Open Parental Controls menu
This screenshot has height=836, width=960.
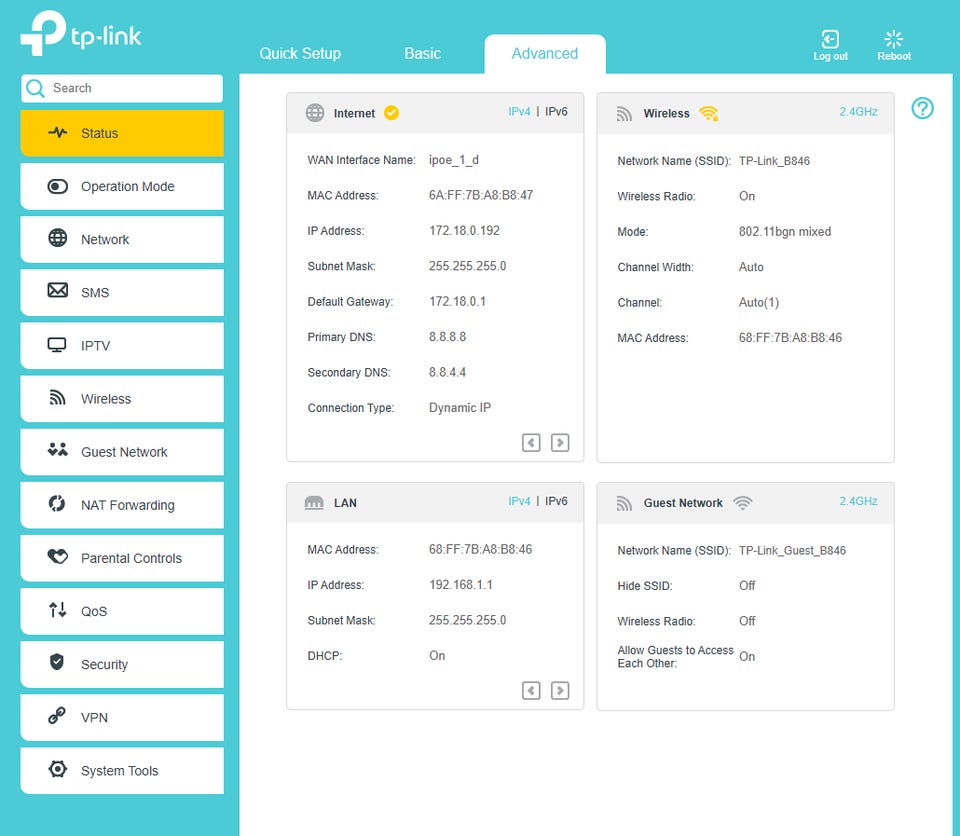pos(122,558)
